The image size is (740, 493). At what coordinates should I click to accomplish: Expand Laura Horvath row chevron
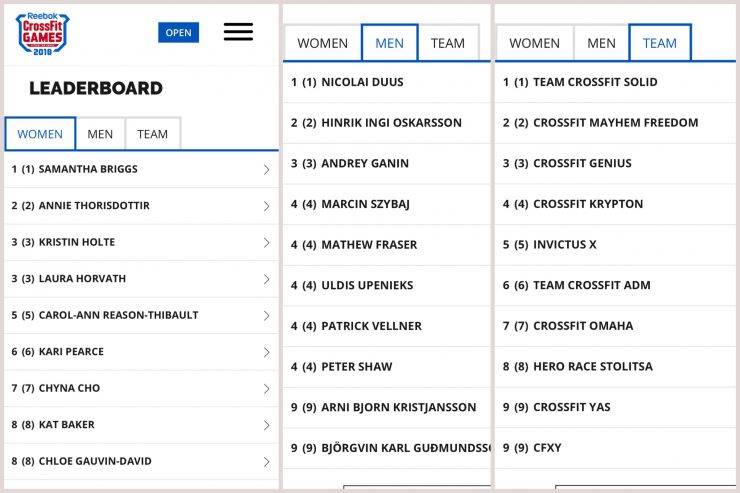coord(267,279)
